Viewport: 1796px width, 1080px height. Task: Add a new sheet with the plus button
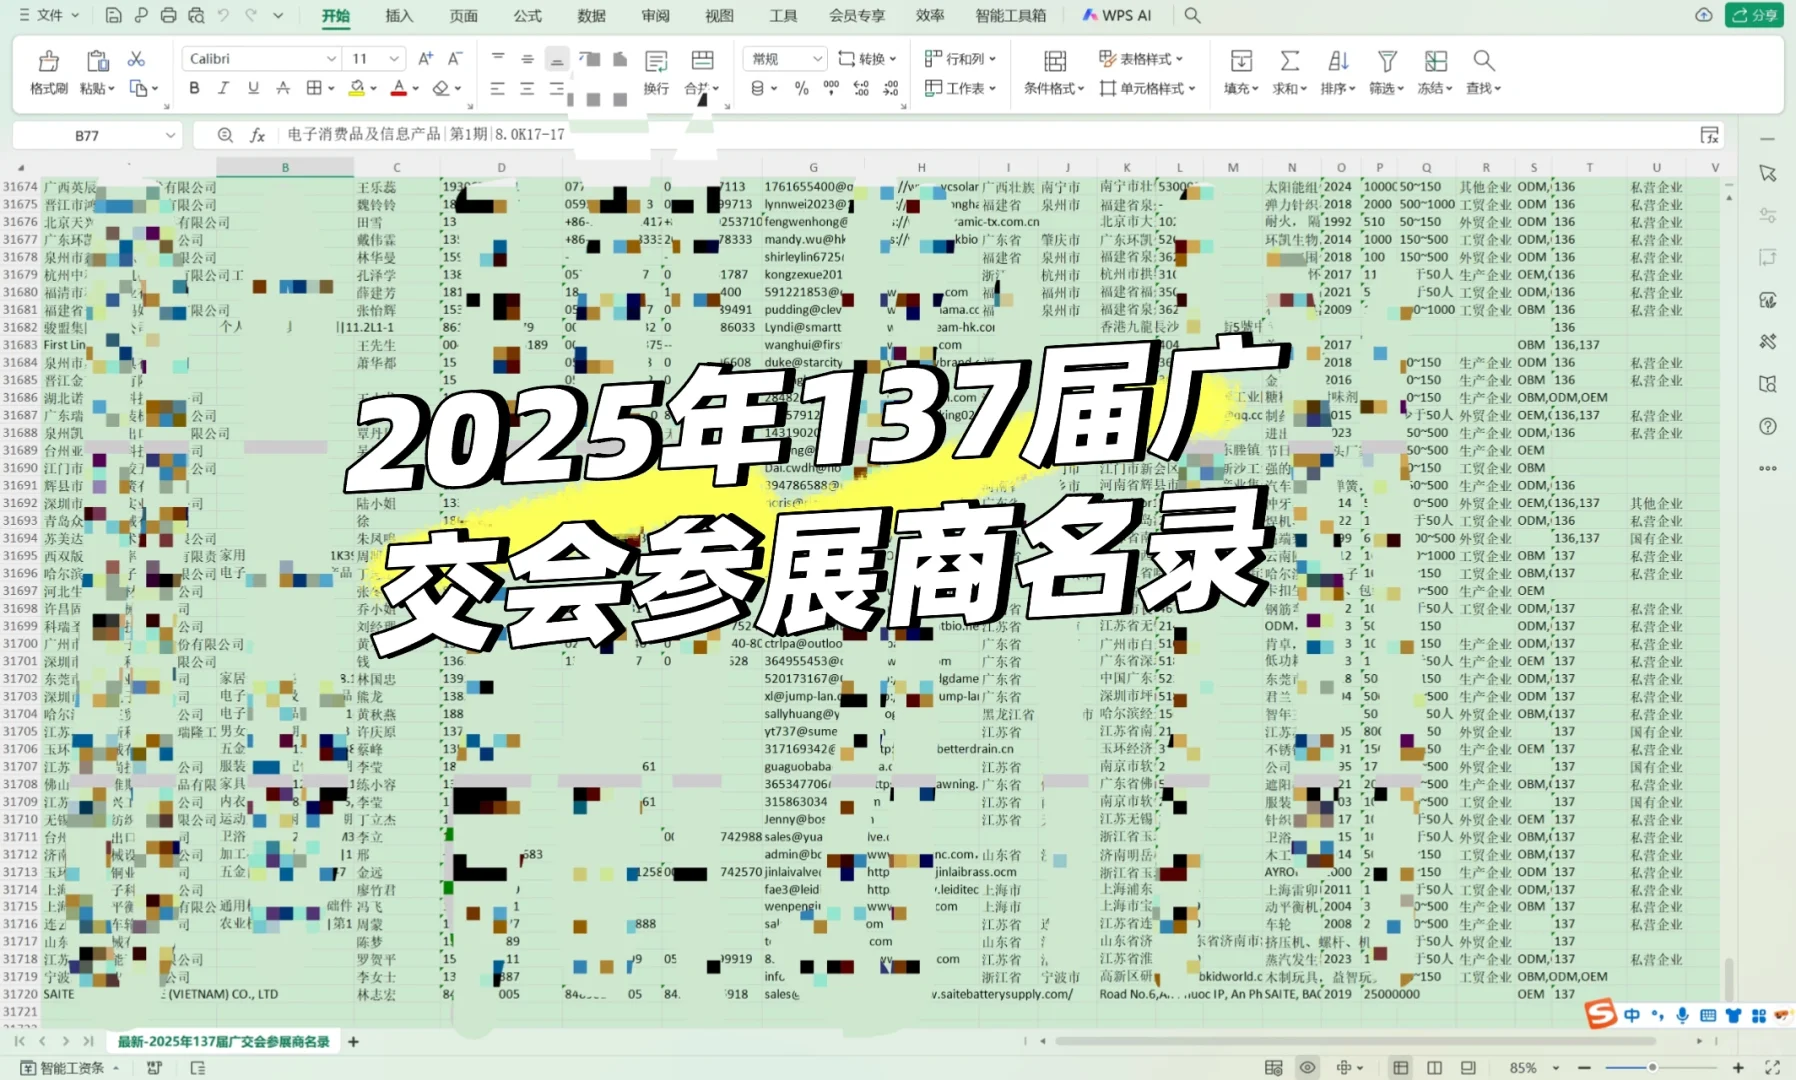(x=353, y=1041)
